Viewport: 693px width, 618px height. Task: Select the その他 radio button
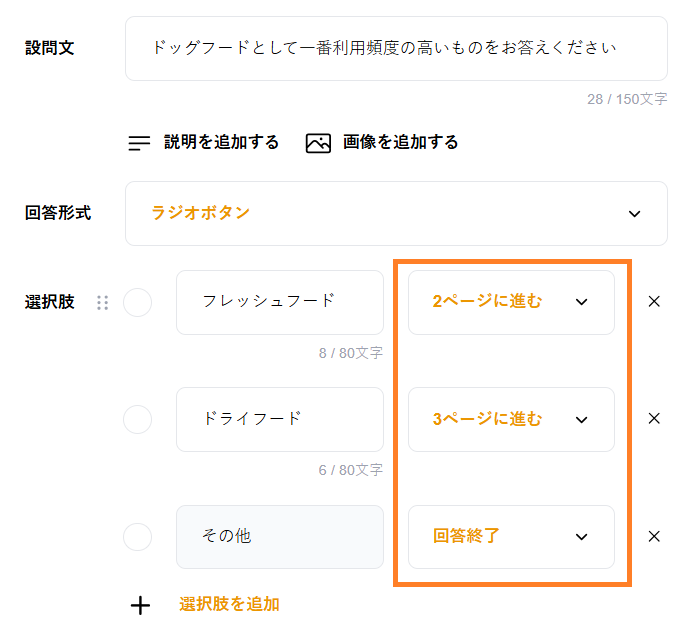[x=137, y=537]
